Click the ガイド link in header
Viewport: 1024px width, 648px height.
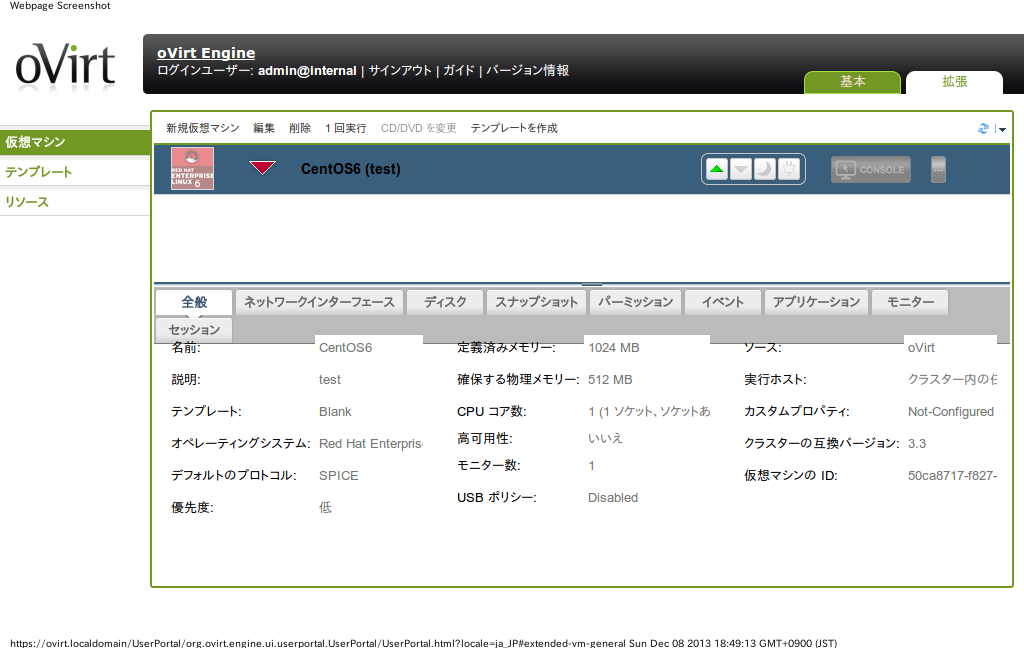[459, 71]
